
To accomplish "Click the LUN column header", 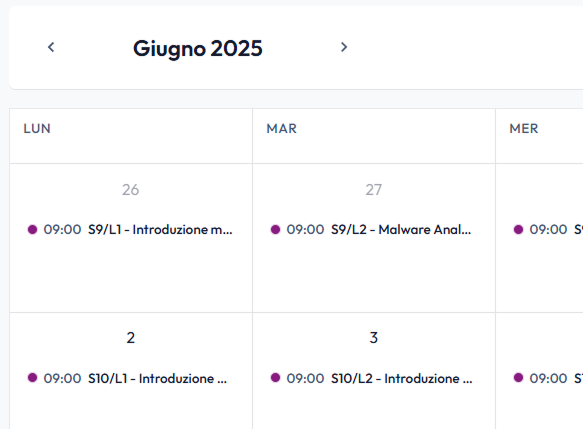I will [x=37, y=129].
